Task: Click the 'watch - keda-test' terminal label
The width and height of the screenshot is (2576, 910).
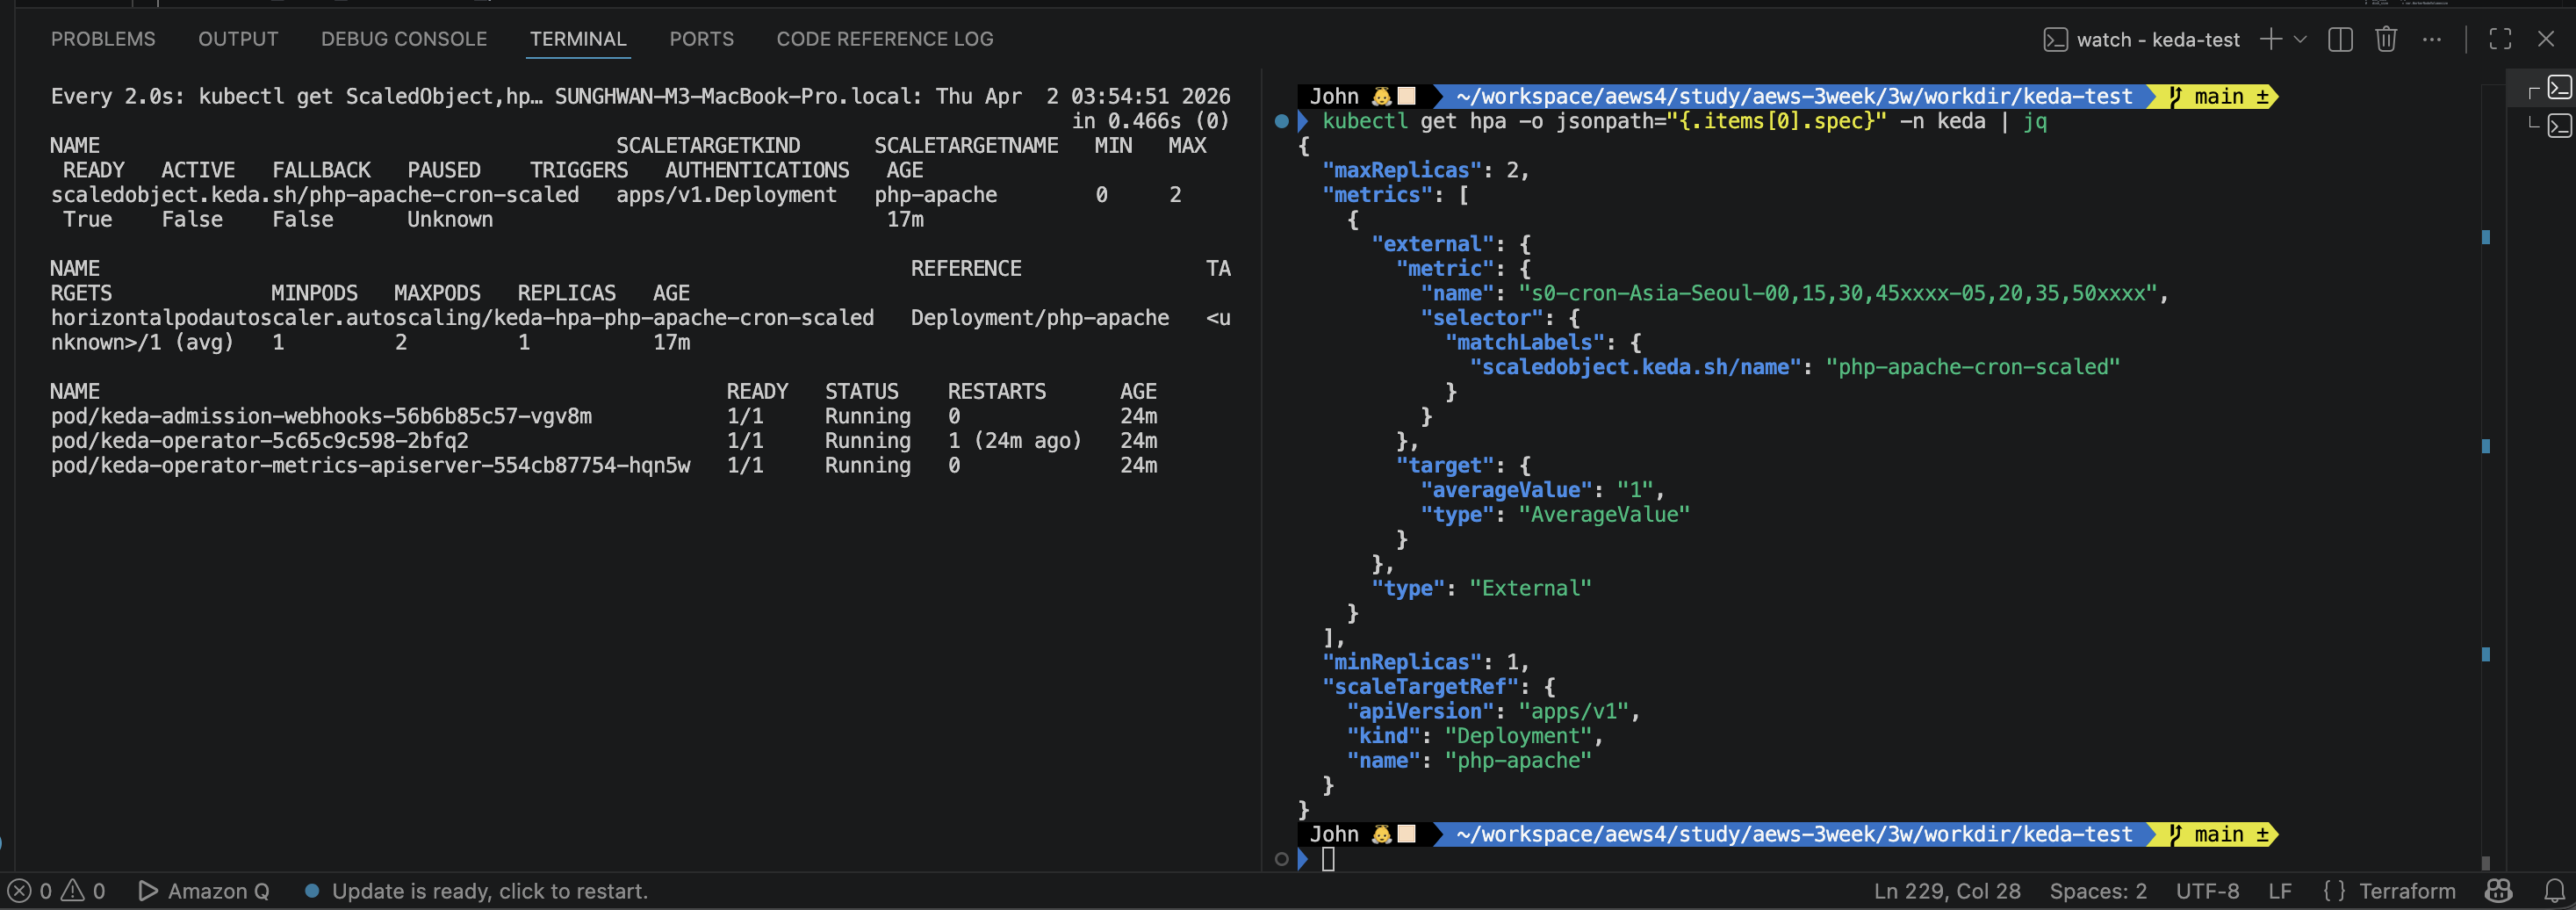Action: coord(2141,40)
